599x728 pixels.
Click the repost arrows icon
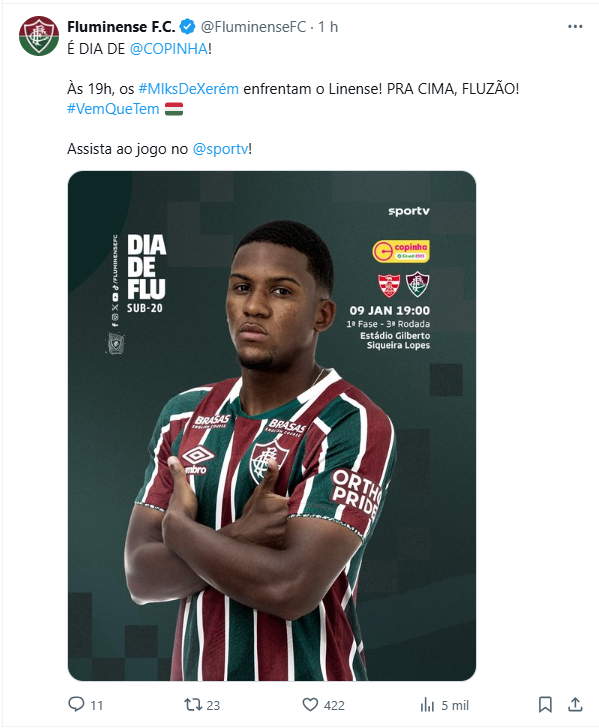tap(193, 704)
